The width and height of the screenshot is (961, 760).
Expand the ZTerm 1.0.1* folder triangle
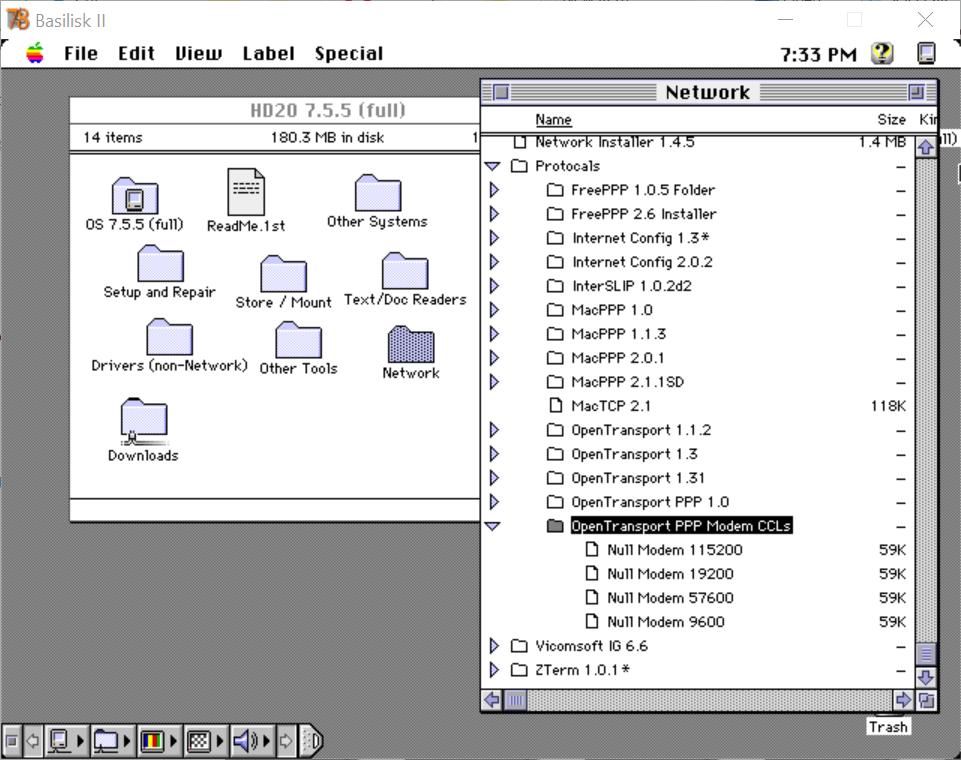(494, 670)
